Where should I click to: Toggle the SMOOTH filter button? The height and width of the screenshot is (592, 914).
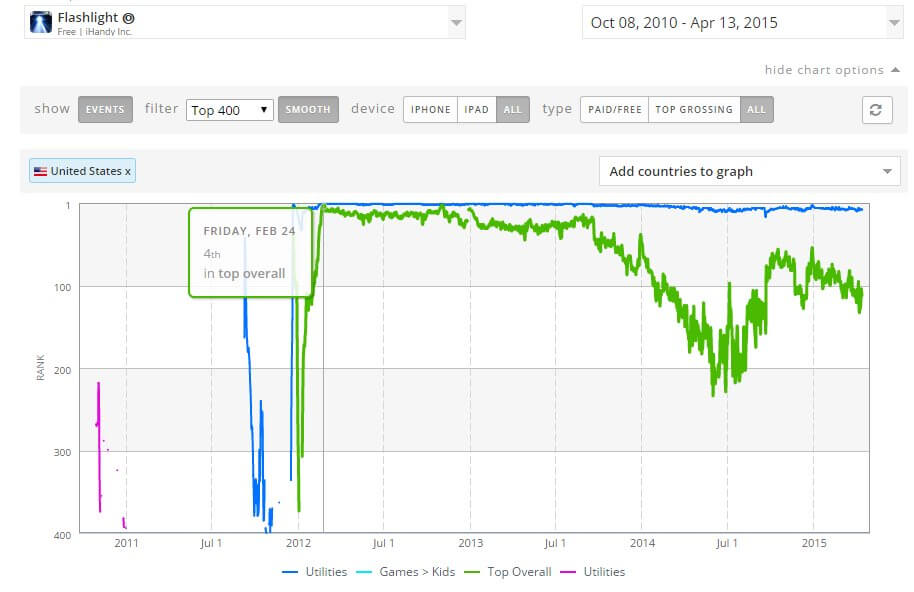[308, 110]
